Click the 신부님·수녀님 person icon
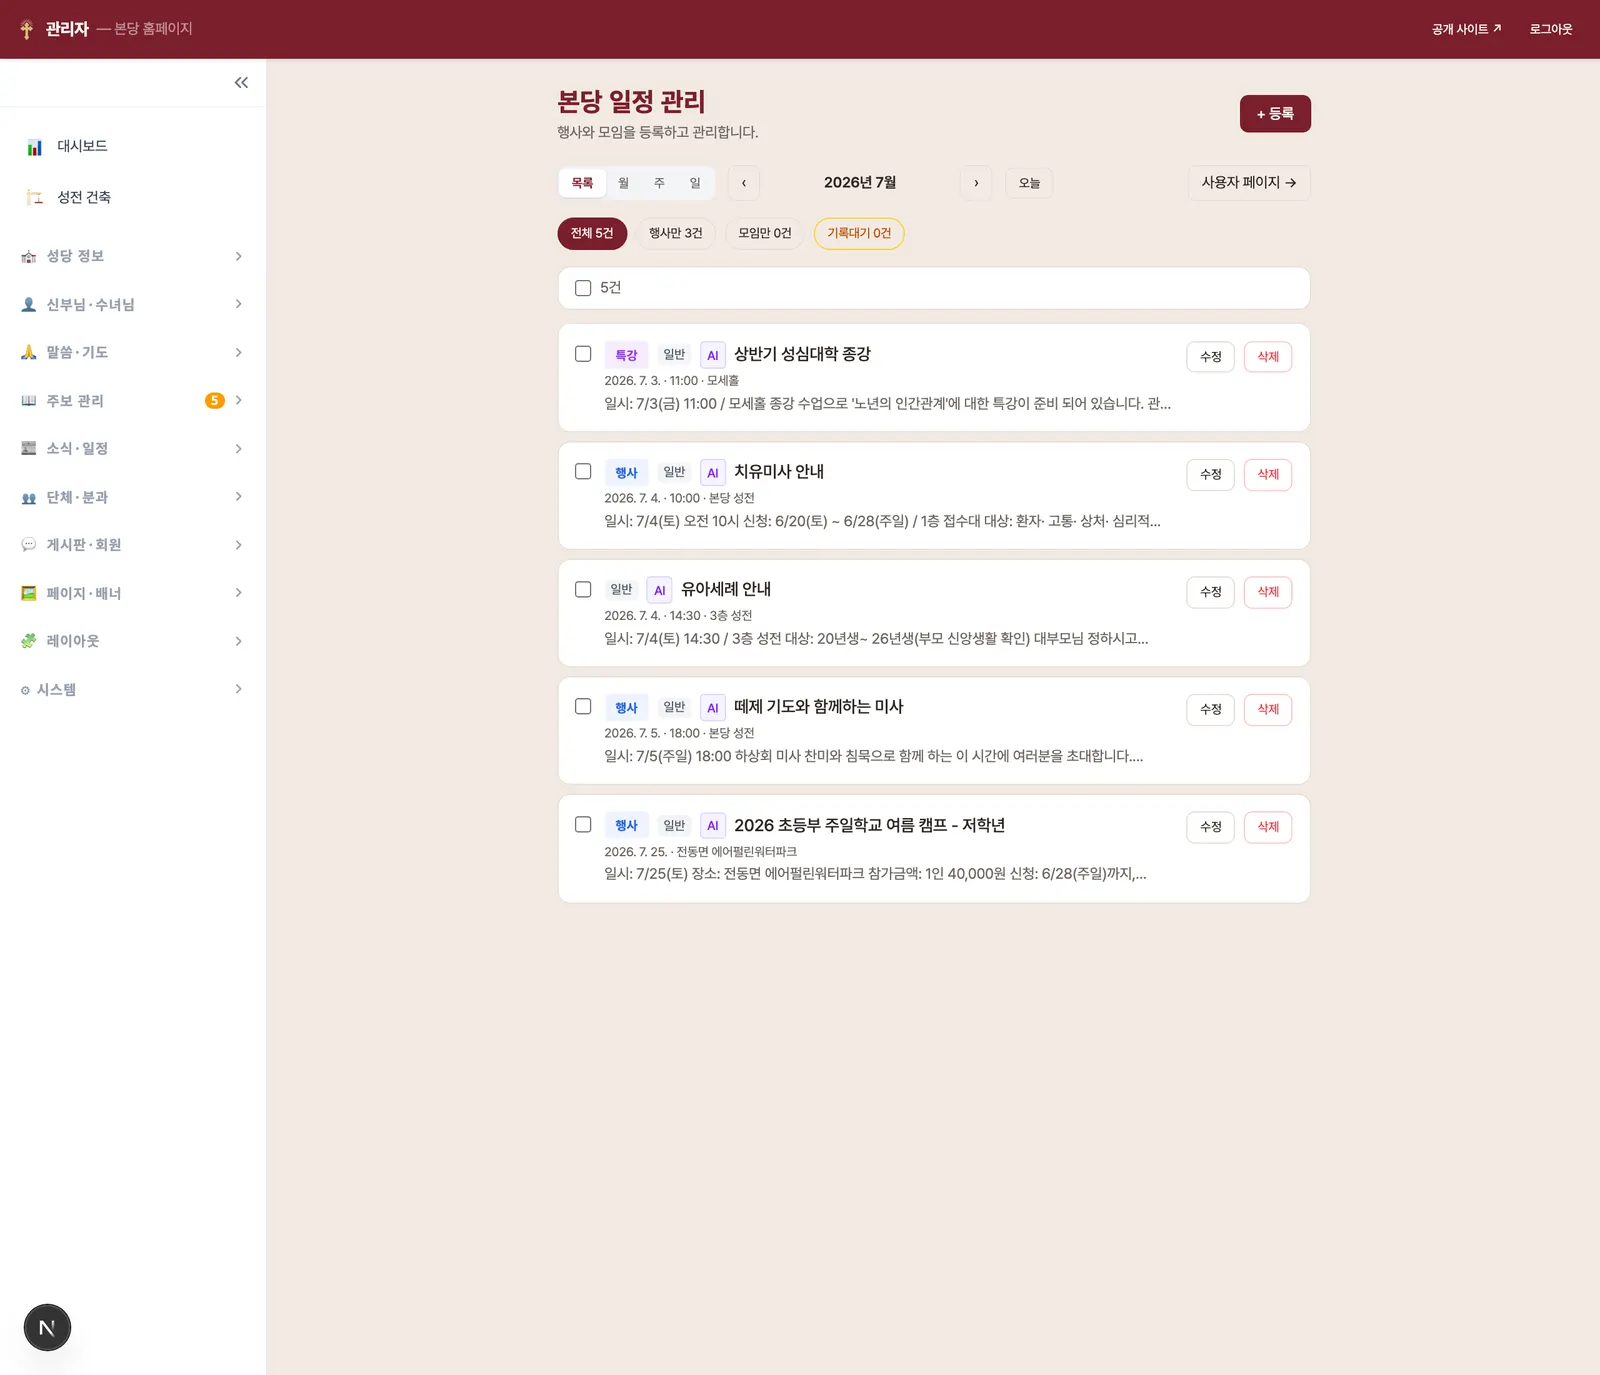This screenshot has height=1375, width=1600. pyautogui.click(x=29, y=305)
